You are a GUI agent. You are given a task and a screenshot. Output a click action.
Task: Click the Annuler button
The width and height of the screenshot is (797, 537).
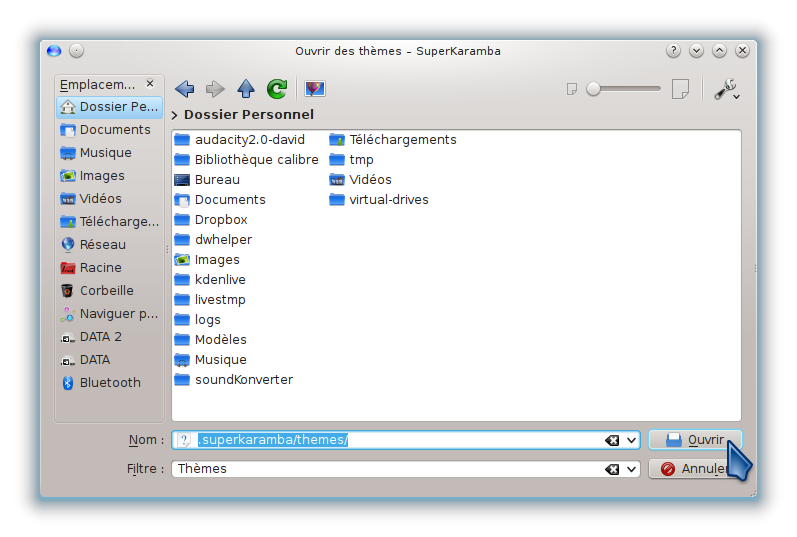click(694, 469)
